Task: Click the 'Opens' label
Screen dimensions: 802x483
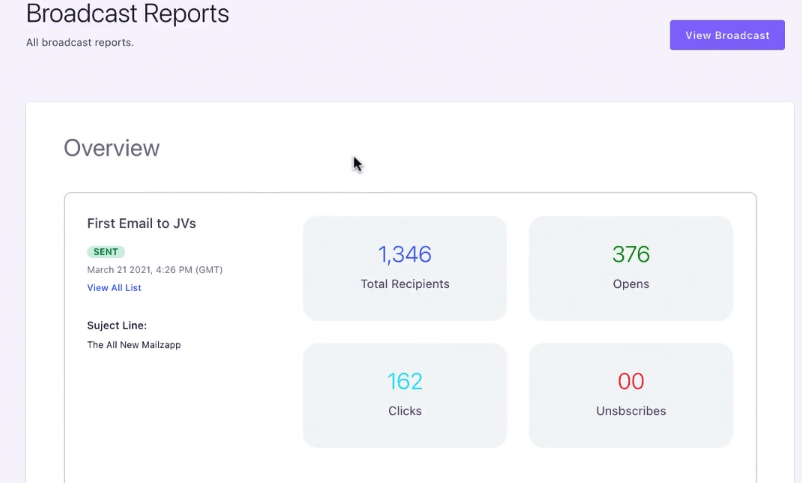Action: click(631, 284)
